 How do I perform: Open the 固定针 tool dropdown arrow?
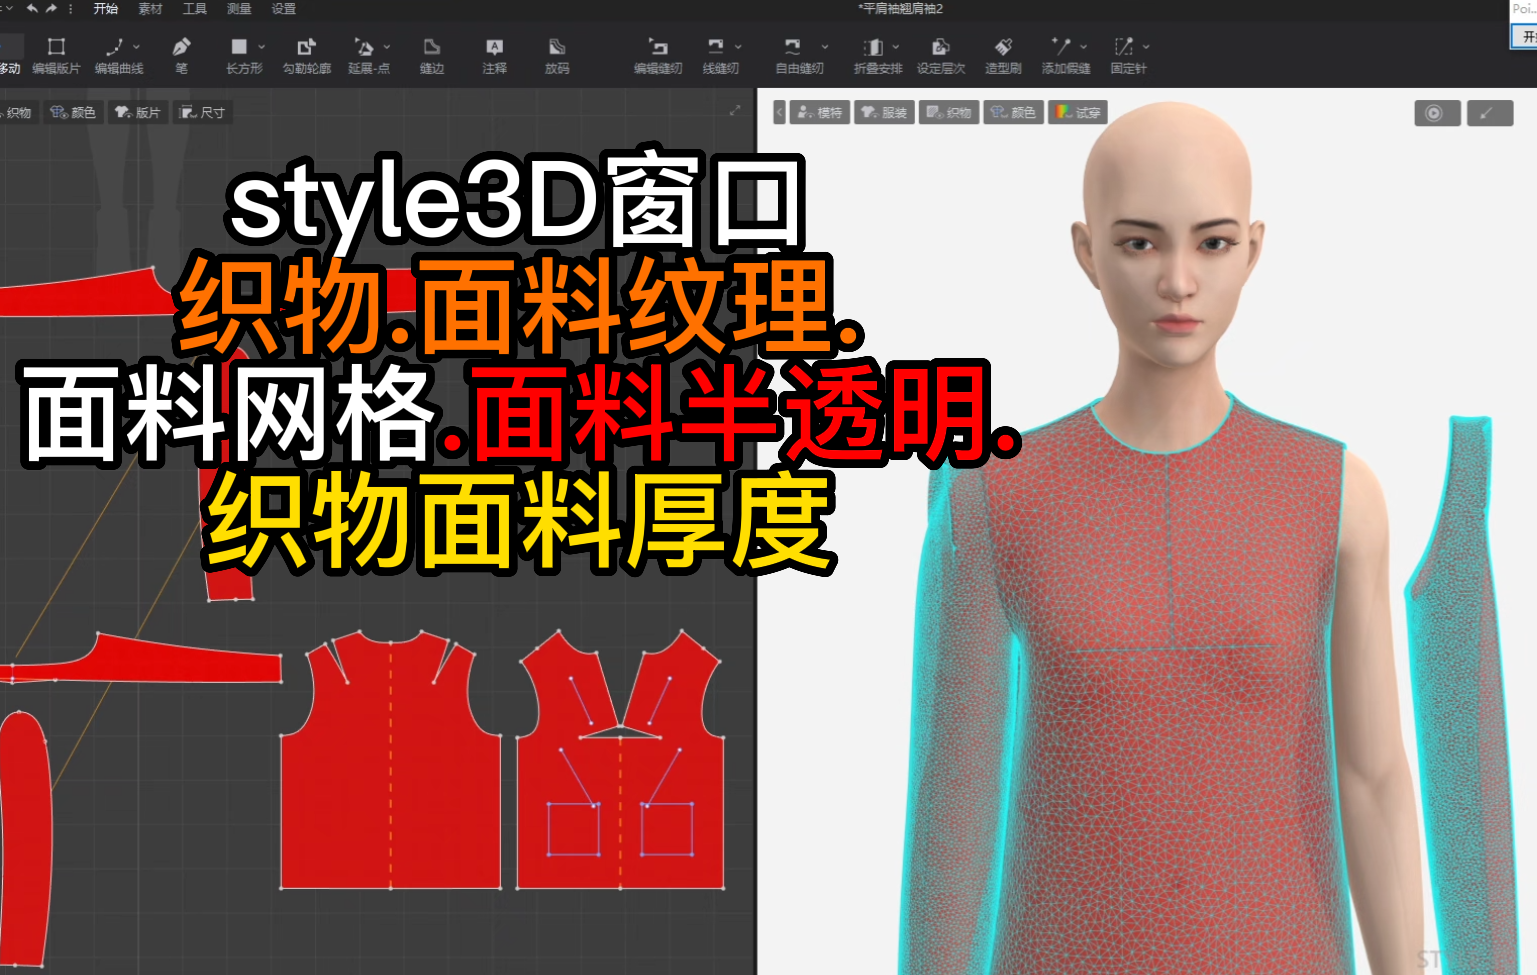pos(1146,47)
